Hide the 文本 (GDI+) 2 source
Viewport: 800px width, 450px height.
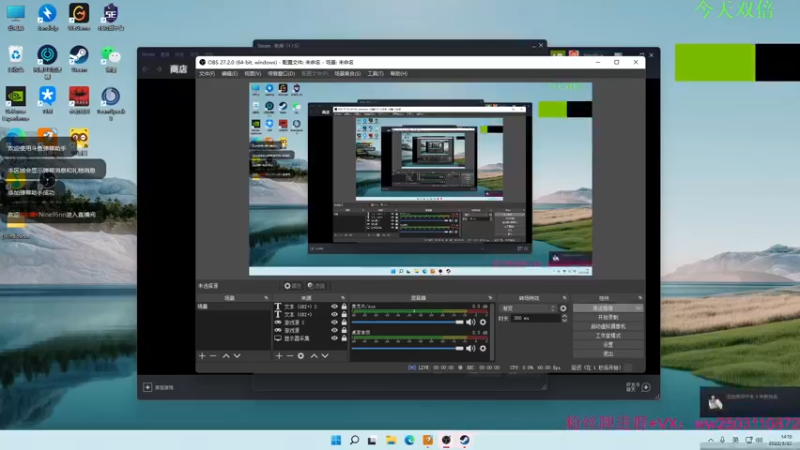tap(334, 307)
